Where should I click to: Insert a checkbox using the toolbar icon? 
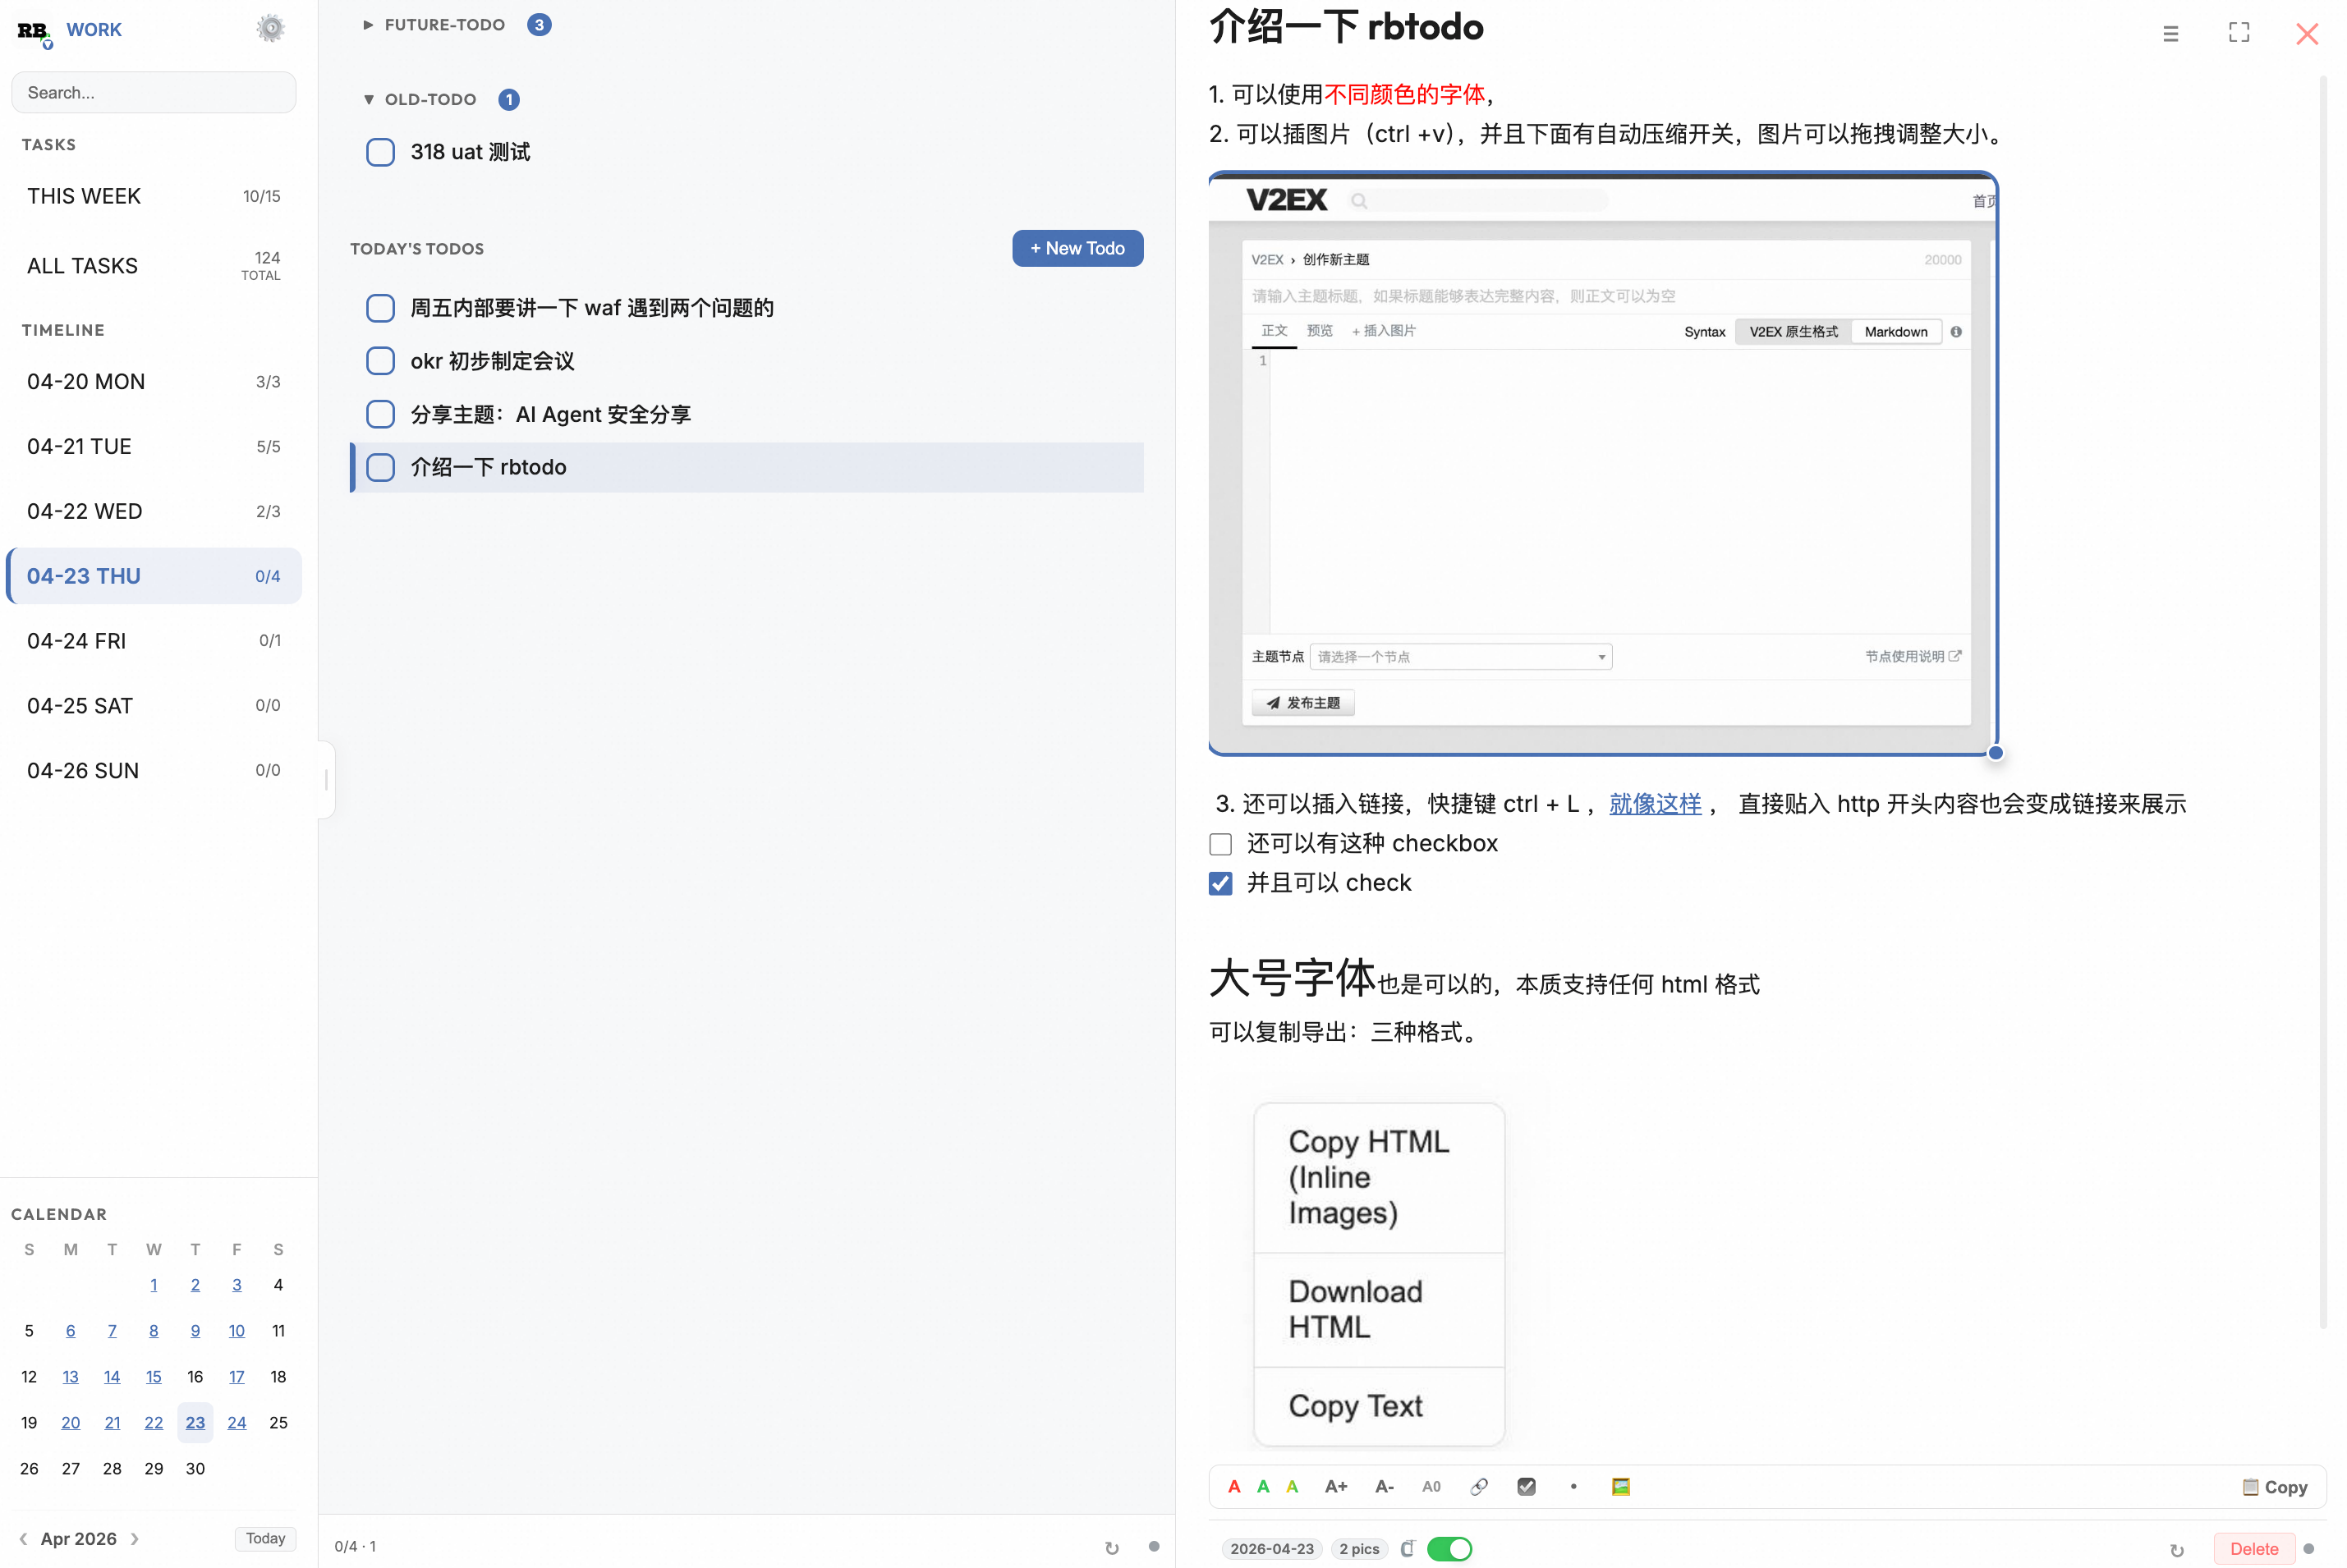click(1526, 1487)
